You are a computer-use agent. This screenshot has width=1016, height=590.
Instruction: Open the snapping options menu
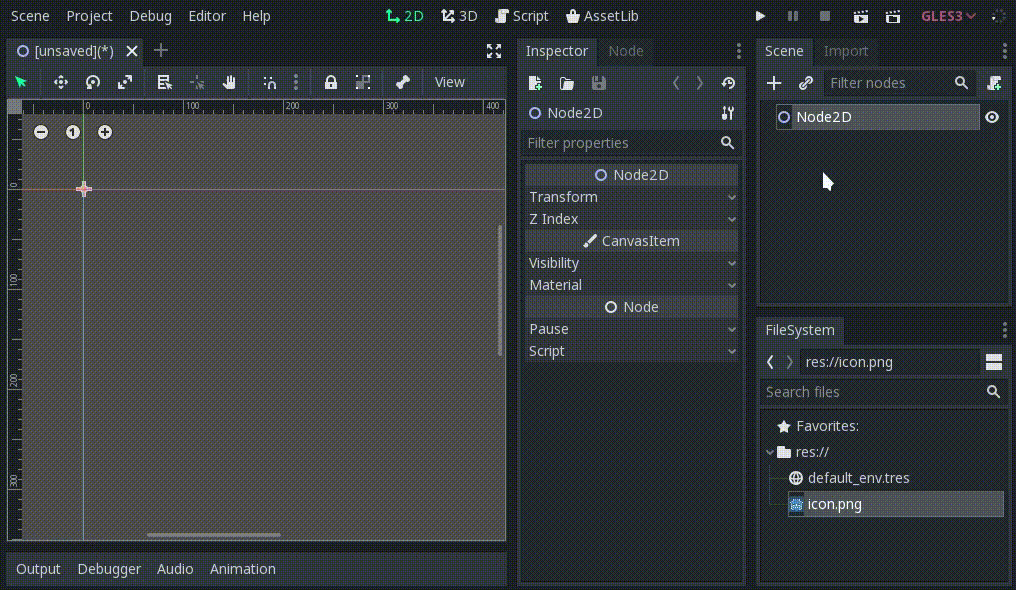tap(295, 82)
